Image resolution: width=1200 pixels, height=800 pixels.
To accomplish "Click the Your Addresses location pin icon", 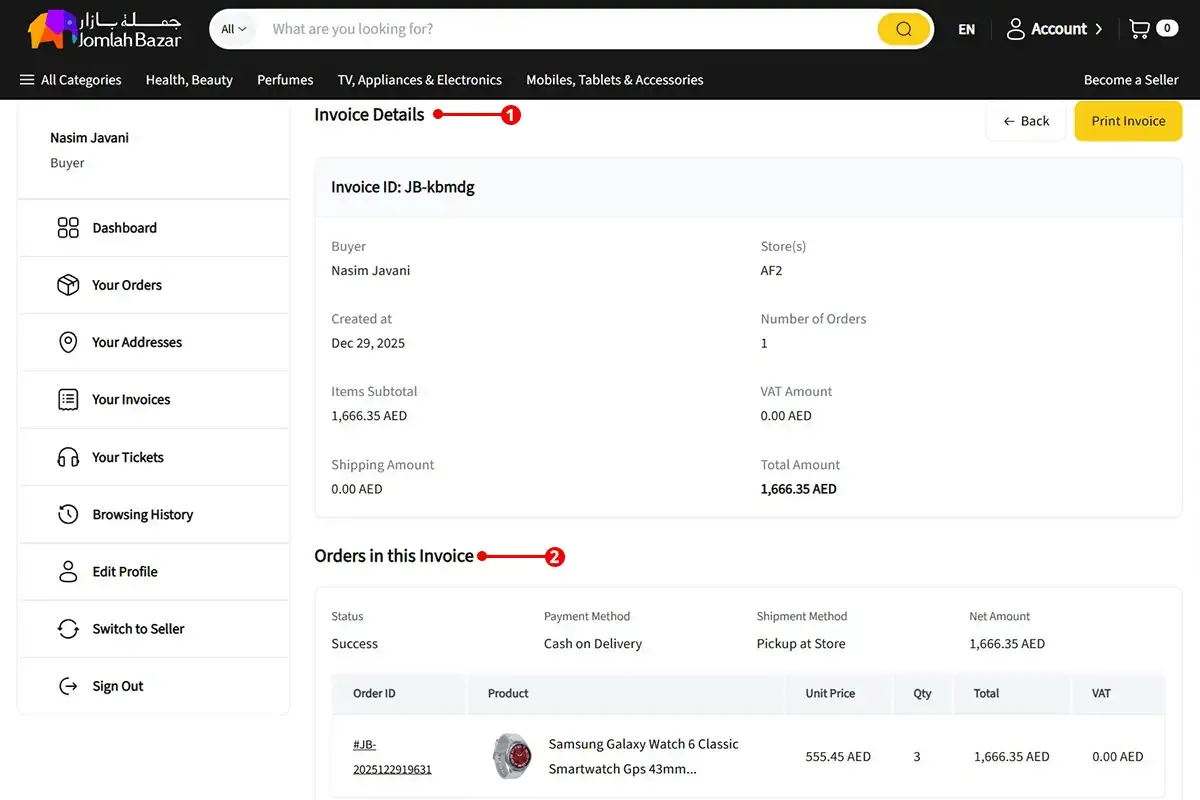I will pos(68,342).
